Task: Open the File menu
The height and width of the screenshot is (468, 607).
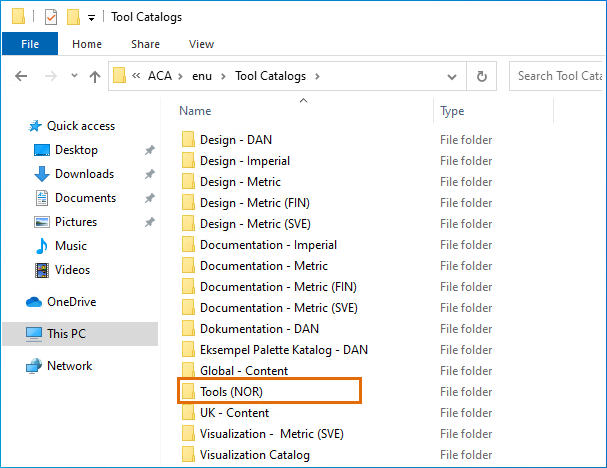Action: tap(30, 44)
